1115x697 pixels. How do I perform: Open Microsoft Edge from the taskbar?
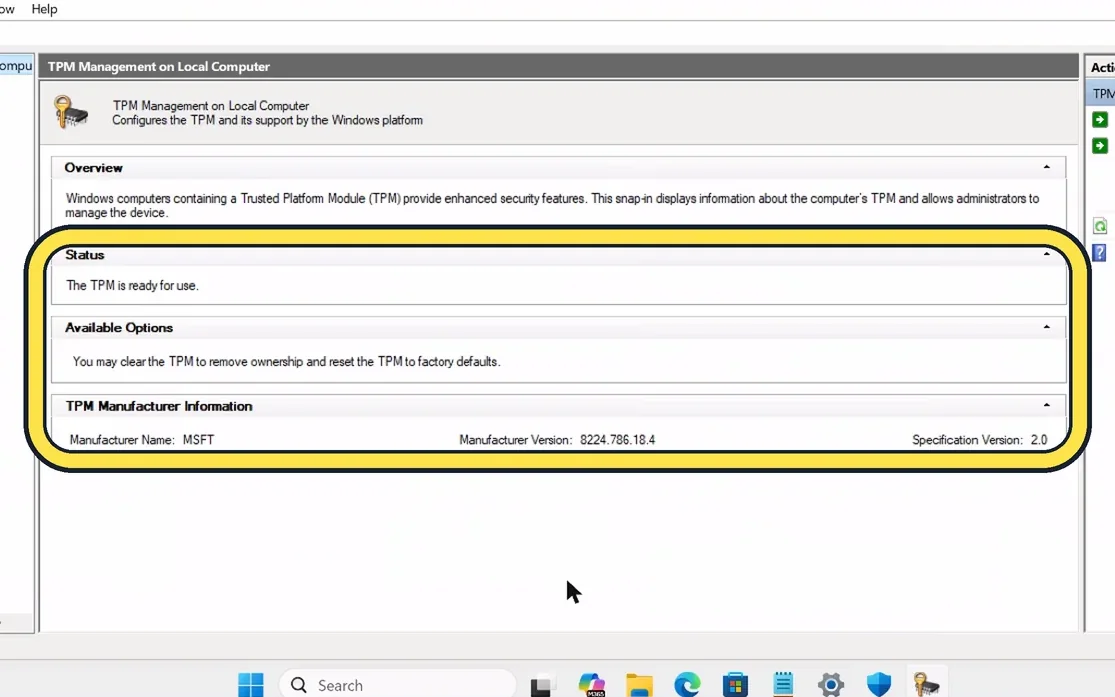click(687, 685)
